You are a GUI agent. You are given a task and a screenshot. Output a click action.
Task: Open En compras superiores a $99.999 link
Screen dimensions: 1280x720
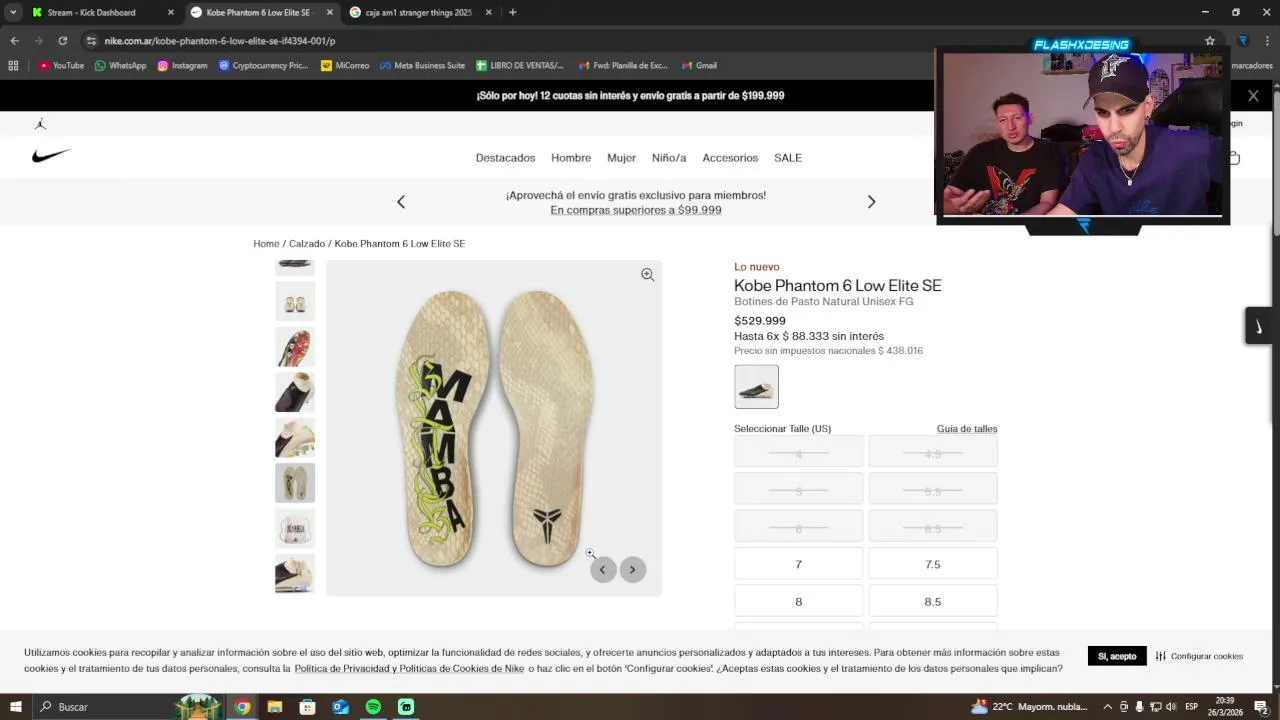[636, 210]
